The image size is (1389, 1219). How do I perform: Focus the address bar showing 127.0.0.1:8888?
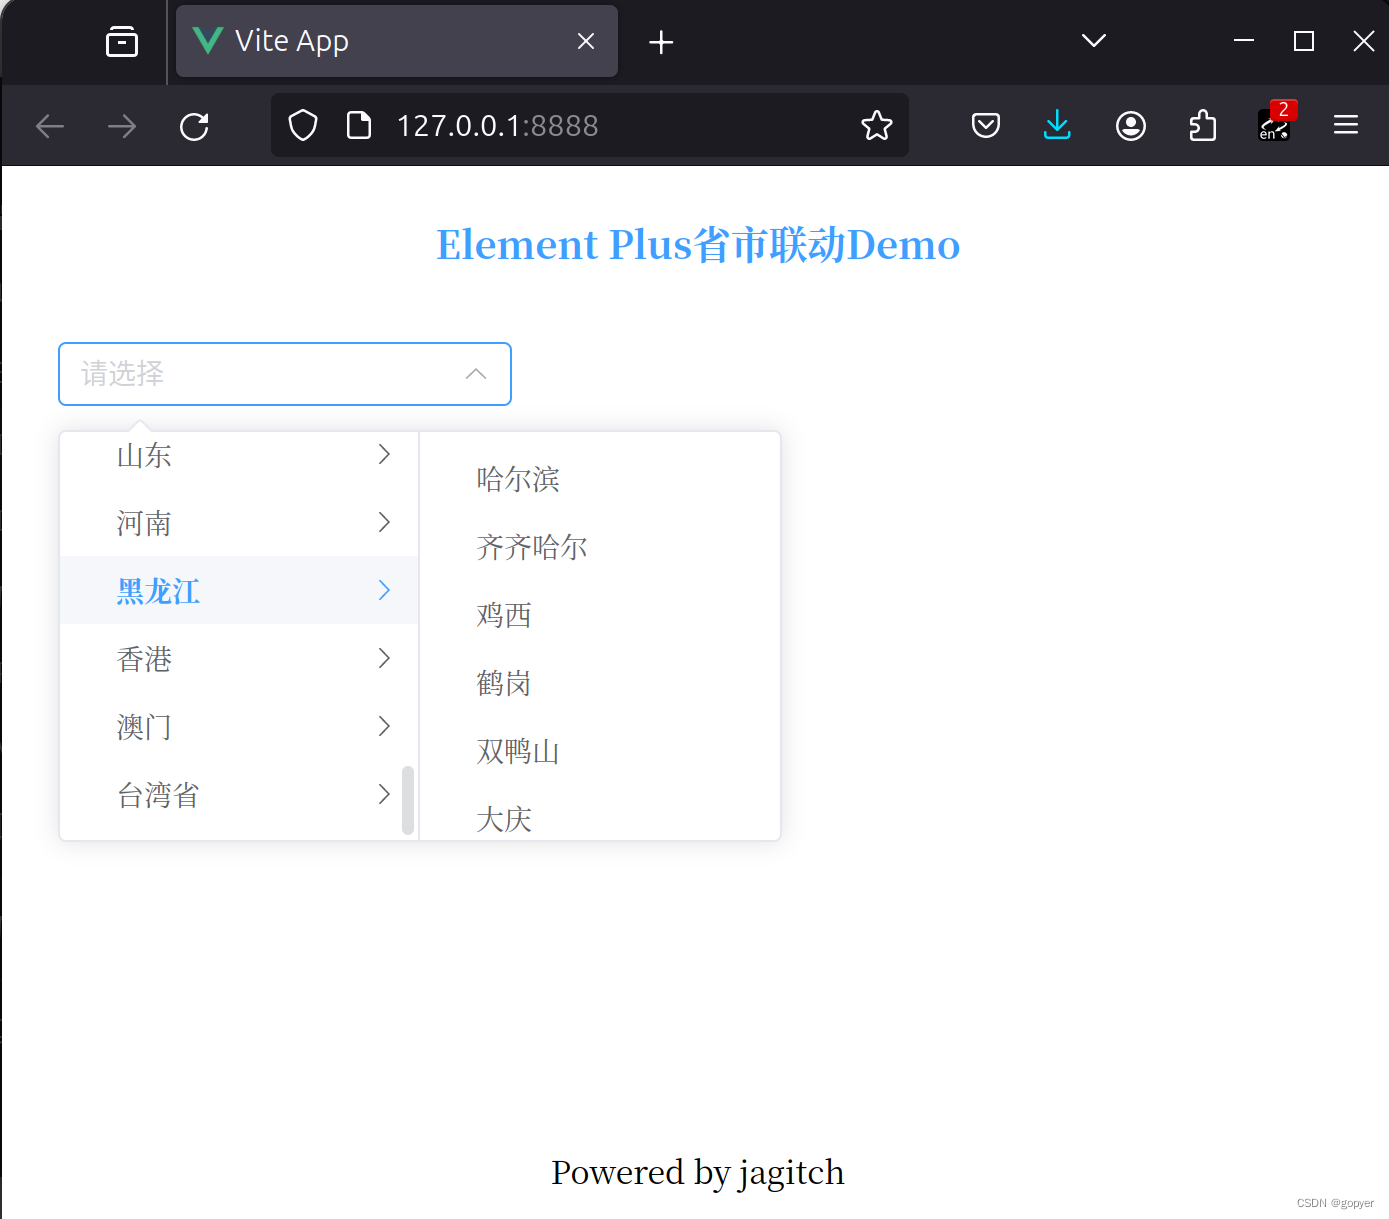[590, 126]
